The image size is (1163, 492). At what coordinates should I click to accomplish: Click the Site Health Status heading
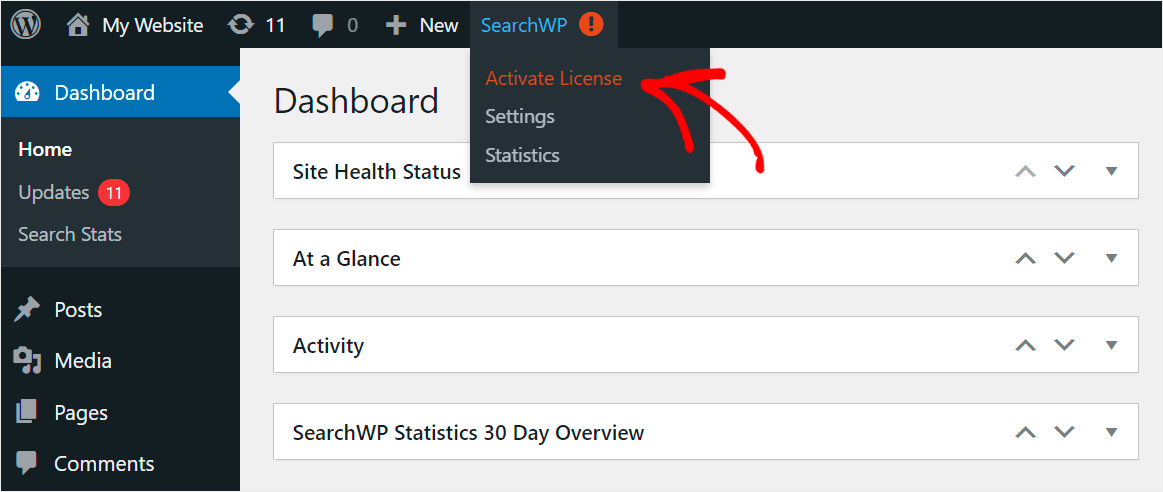(377, 171)
